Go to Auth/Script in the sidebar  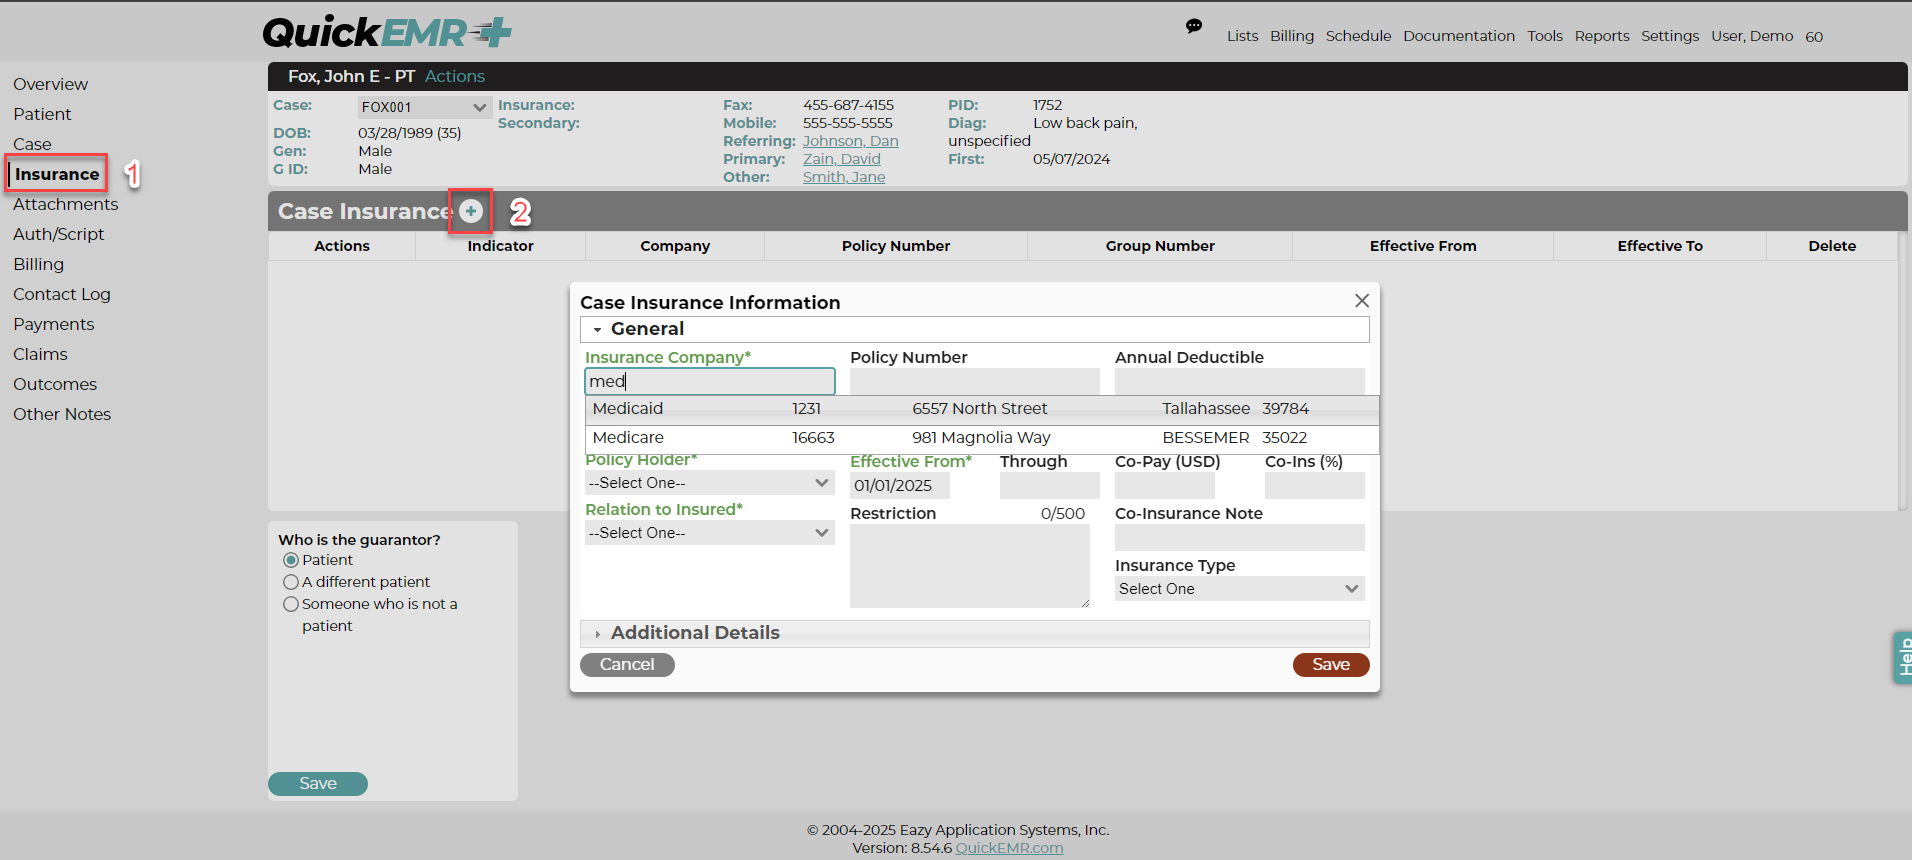pyautogui.click(x=59, y=234)
